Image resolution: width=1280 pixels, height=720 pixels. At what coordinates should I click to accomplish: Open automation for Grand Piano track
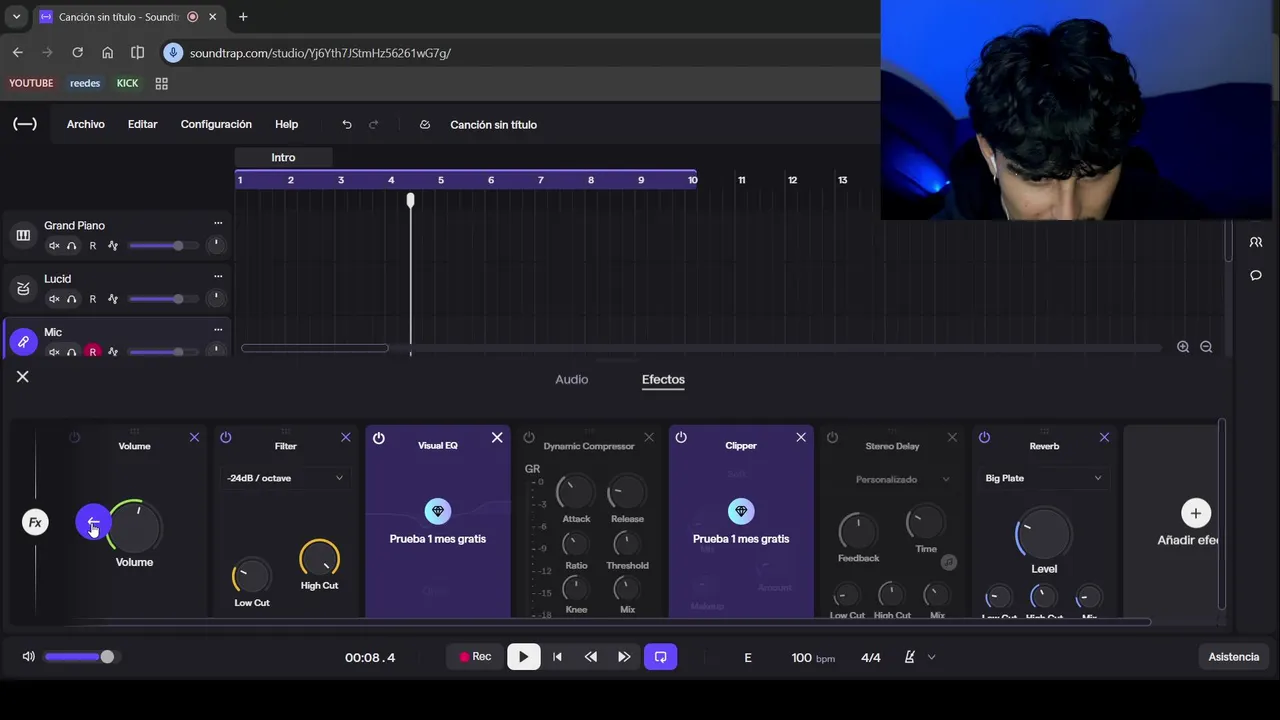click(x=113, y=246)
